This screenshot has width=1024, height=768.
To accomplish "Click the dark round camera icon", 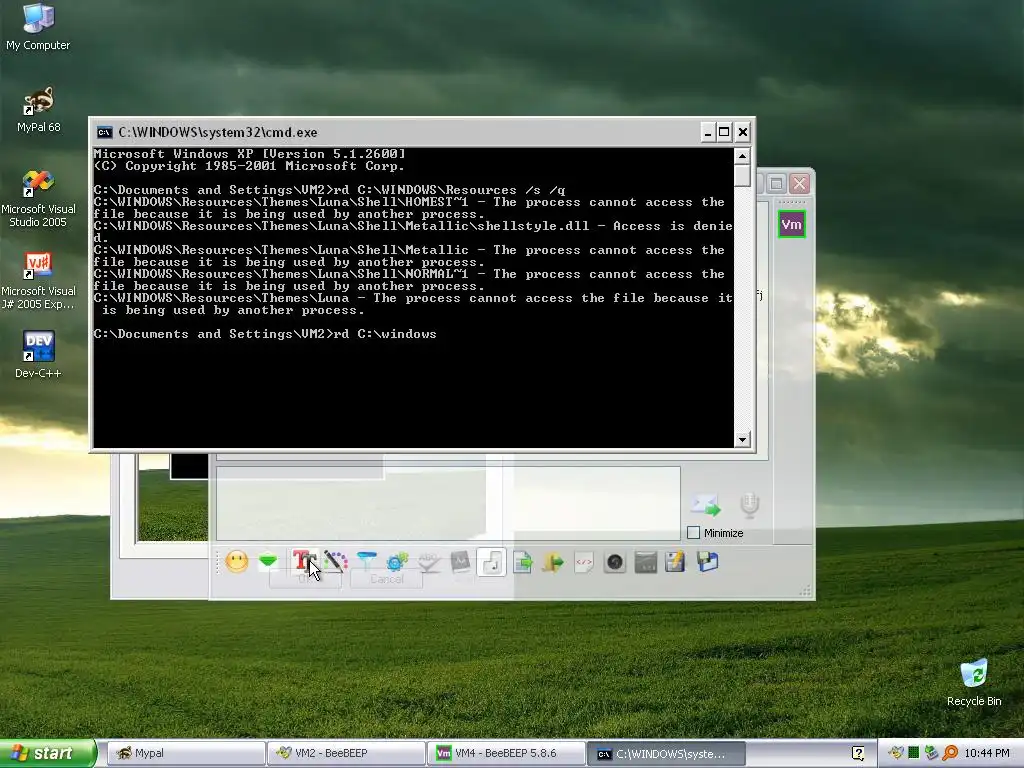I will click(615, 562).
